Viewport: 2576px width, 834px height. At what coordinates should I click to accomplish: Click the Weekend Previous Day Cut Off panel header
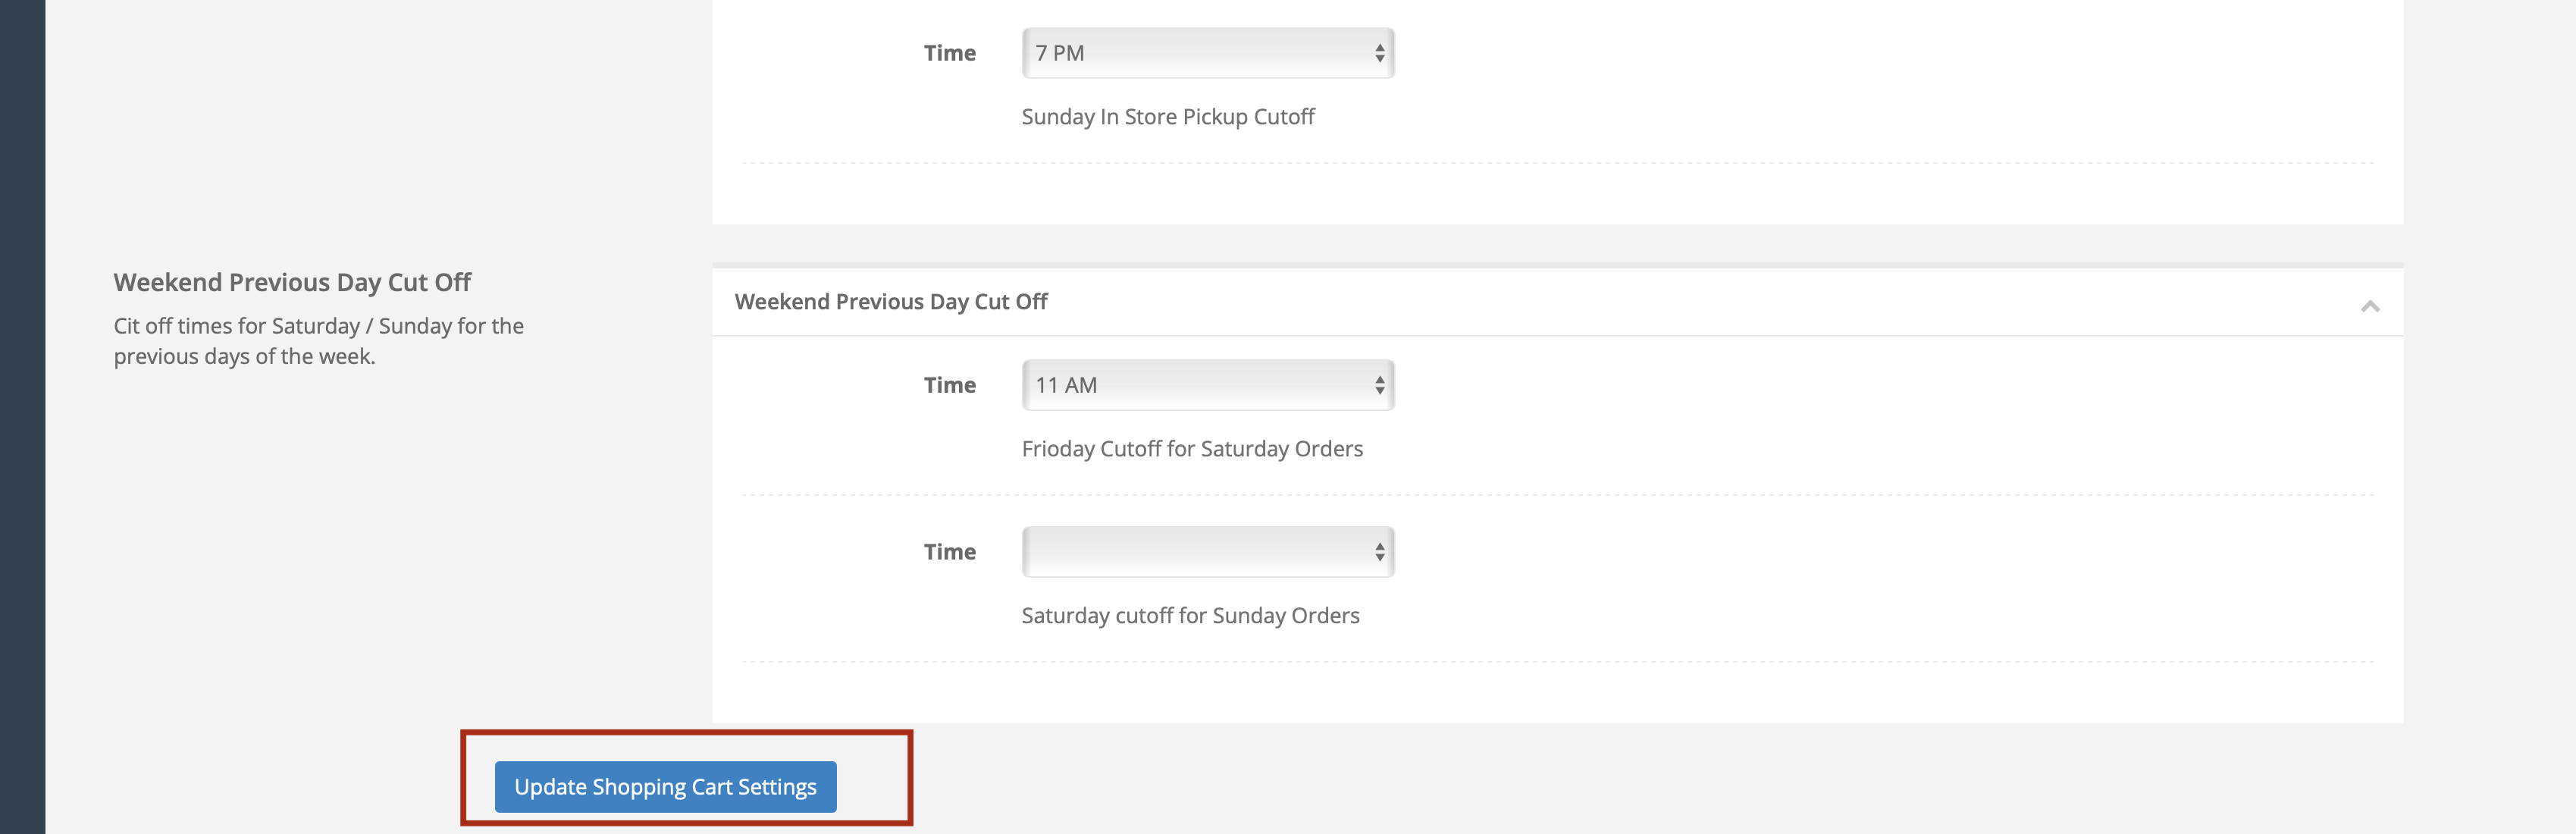[x=1557, y=302]
